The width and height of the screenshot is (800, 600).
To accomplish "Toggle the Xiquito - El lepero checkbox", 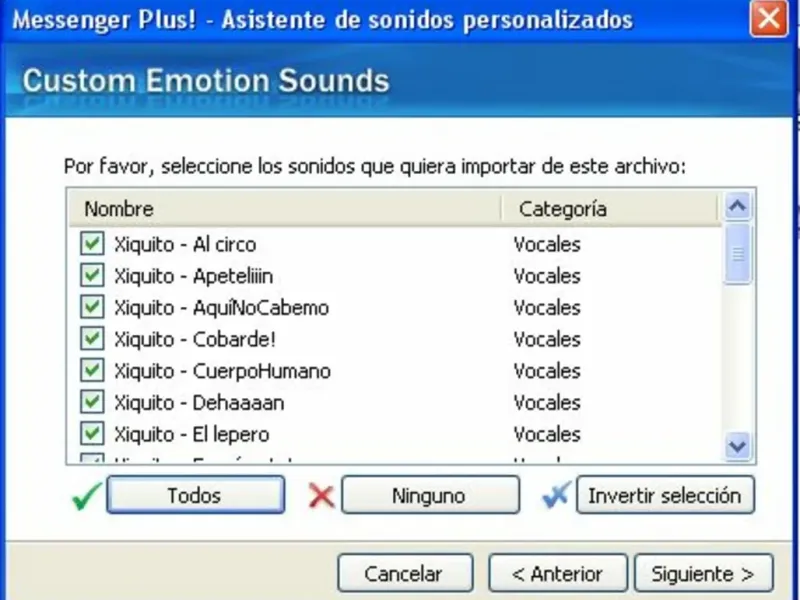I will click(92, 434).
